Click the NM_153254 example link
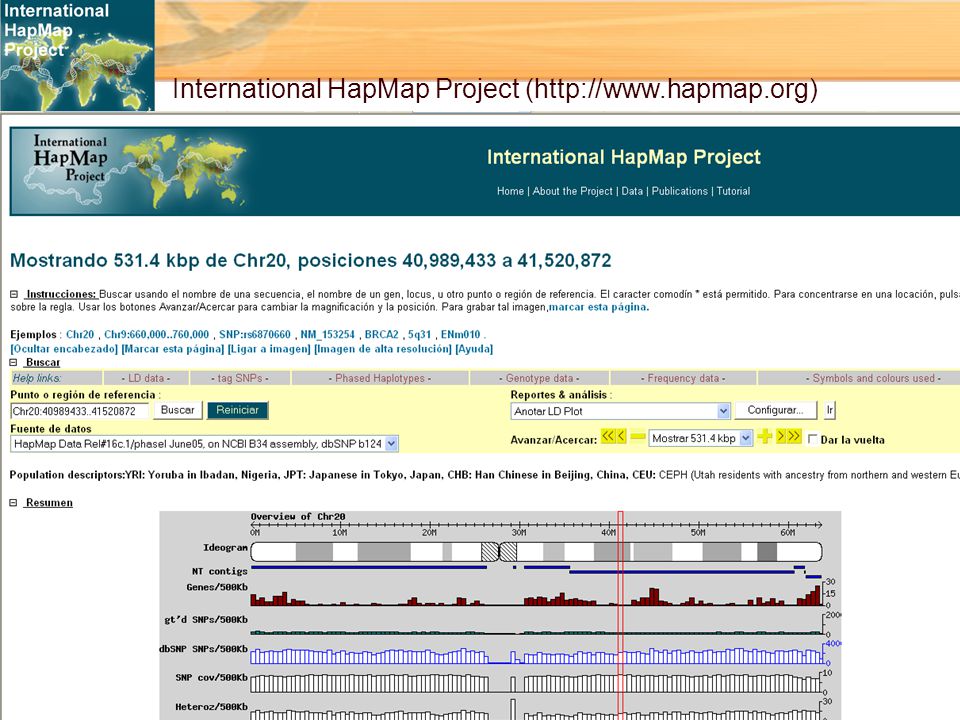Image resolution: width=960 pixels, height=720 pixels. pos(327,335)
